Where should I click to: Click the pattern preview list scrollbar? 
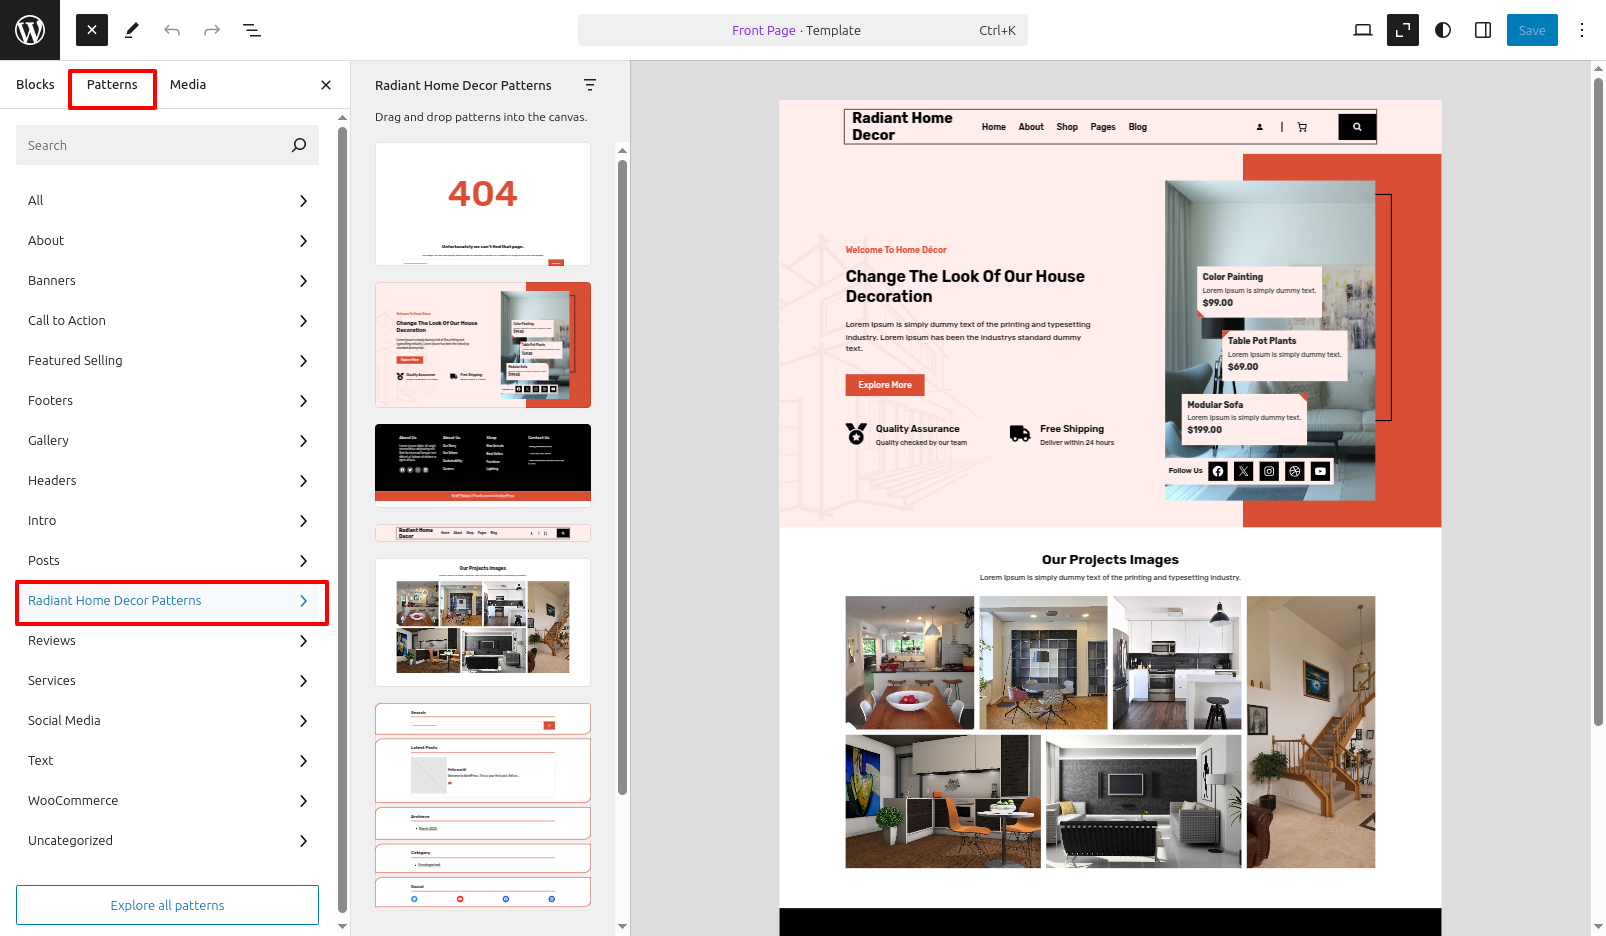(622, 475)
